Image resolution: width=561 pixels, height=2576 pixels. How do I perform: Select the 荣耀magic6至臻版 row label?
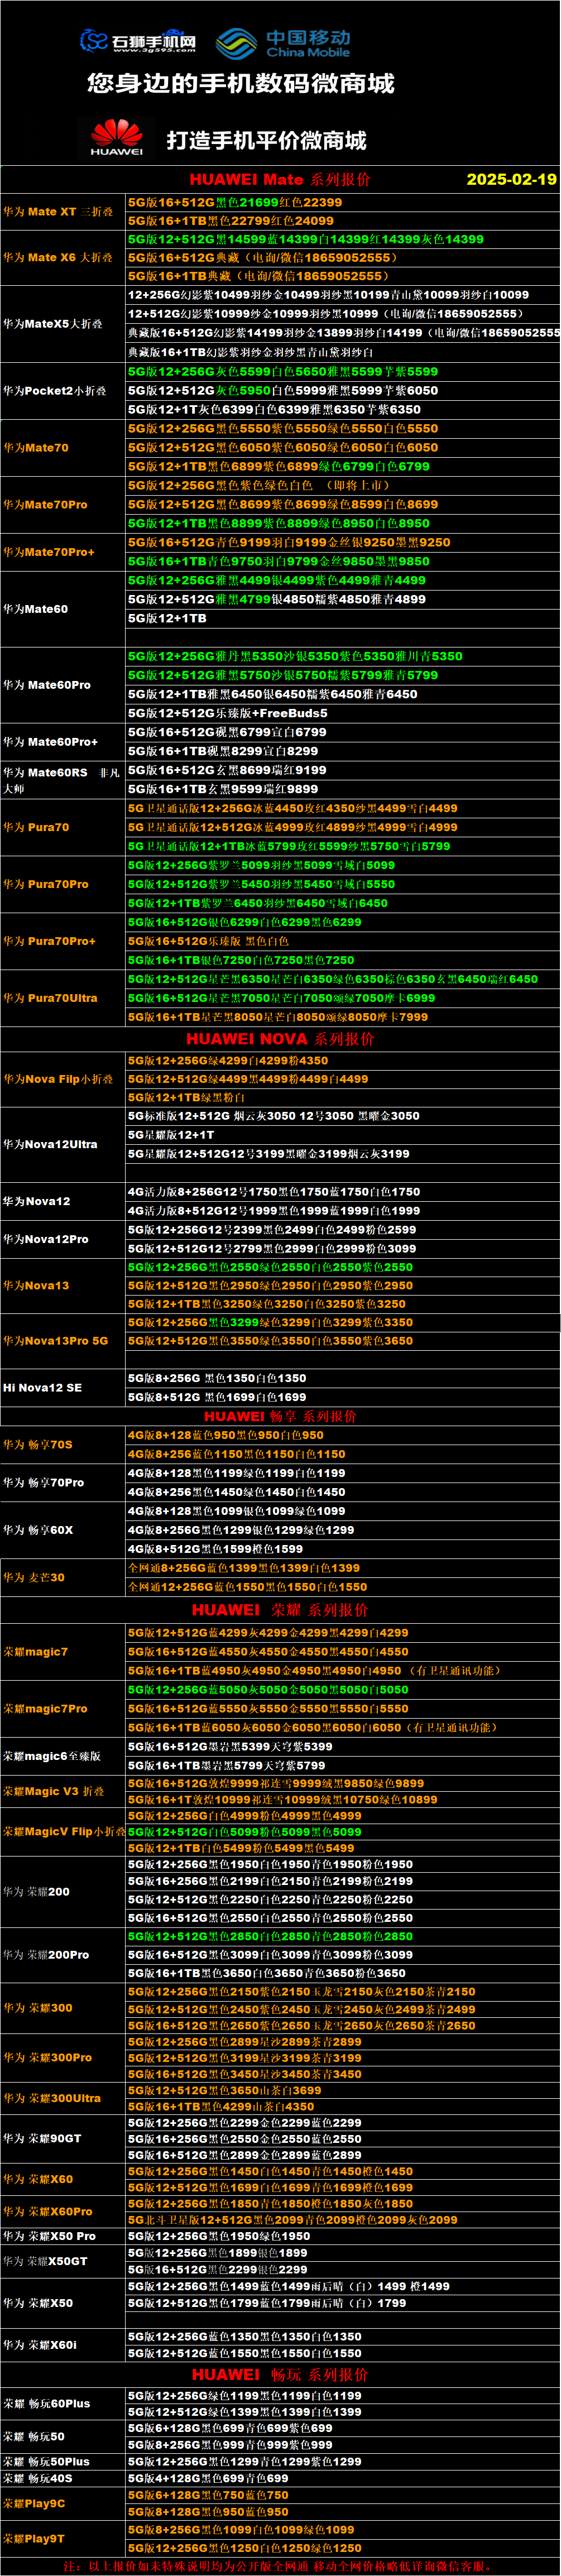(x=52, y=1756)
